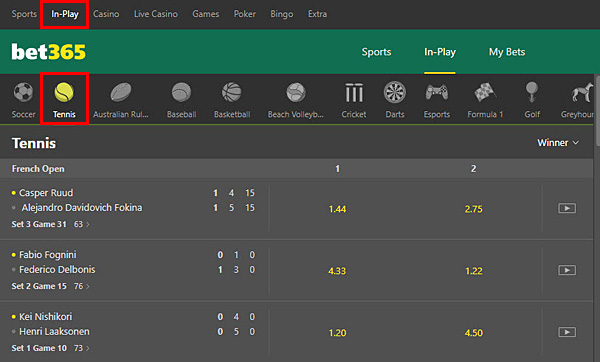600x362 pixels.
Task: Click the vertical scrollbar on the right
Action: pyautogui.click(x=597, y=110)
